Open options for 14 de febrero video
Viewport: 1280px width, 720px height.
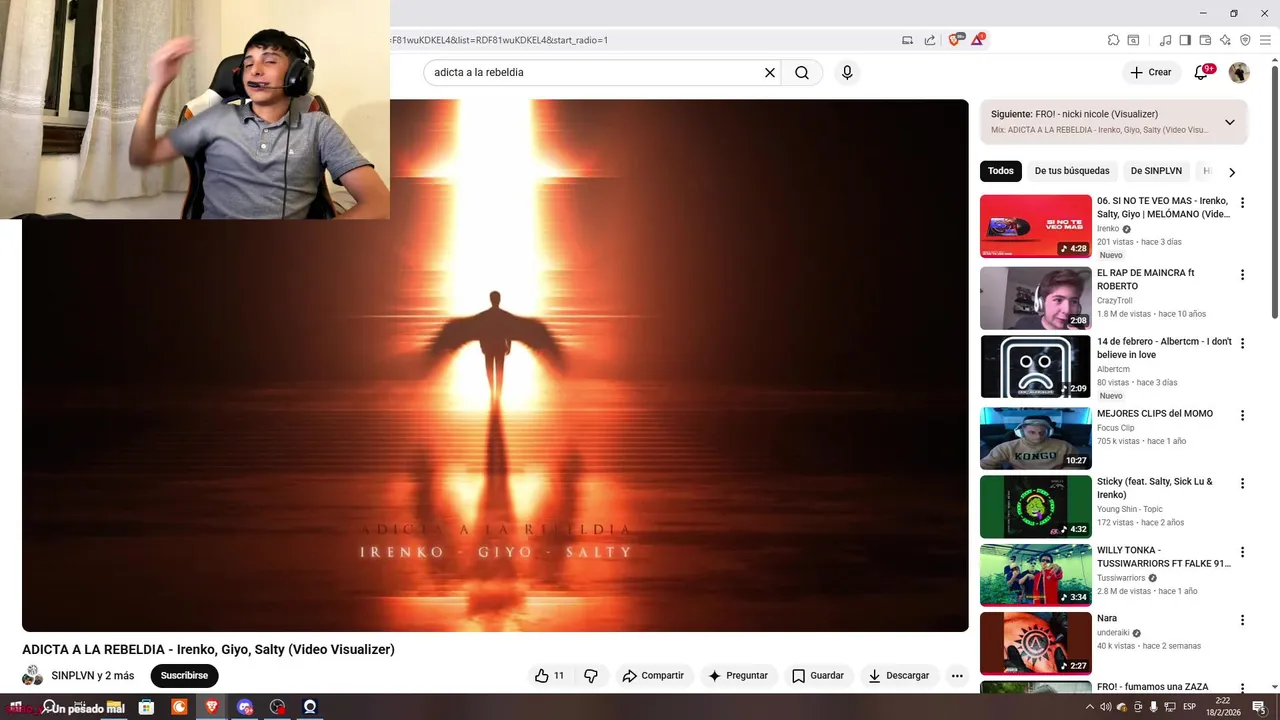[1243, 343]
